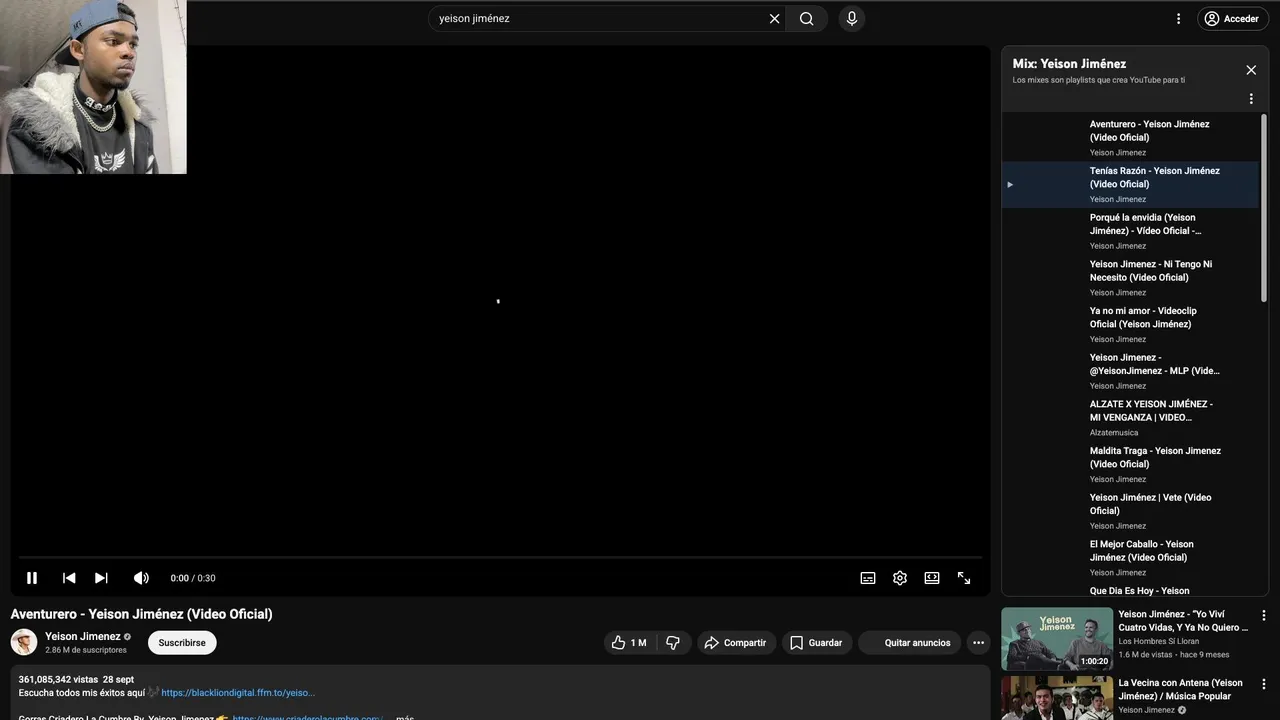
Task: Open the mix playlist options menu
Action: pyautogui.click(x=1250, y=99)
